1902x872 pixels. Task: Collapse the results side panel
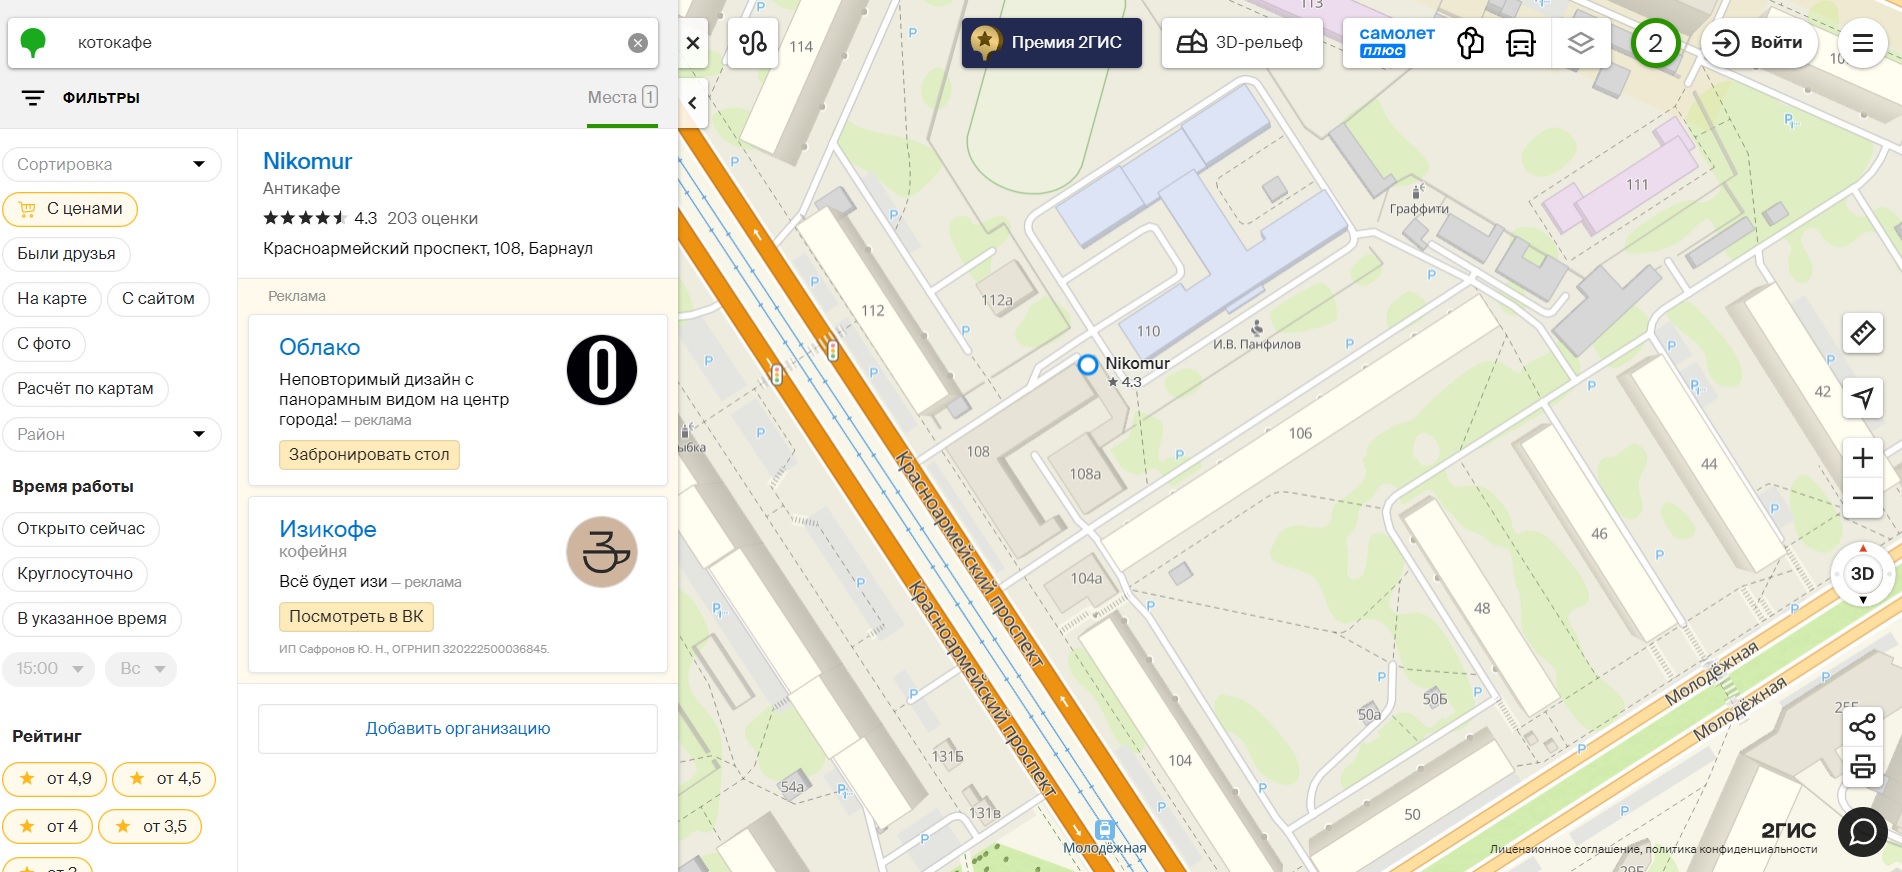(x=693, y=103)
